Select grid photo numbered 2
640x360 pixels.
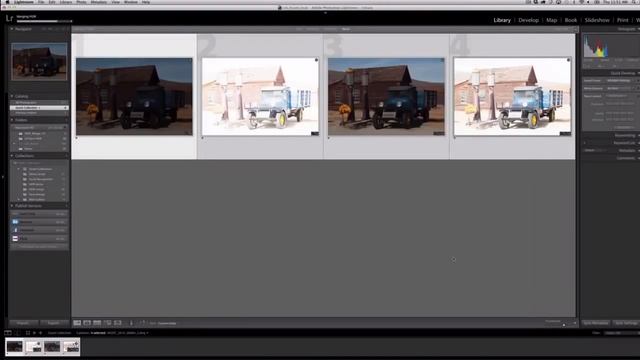point(260,96)
